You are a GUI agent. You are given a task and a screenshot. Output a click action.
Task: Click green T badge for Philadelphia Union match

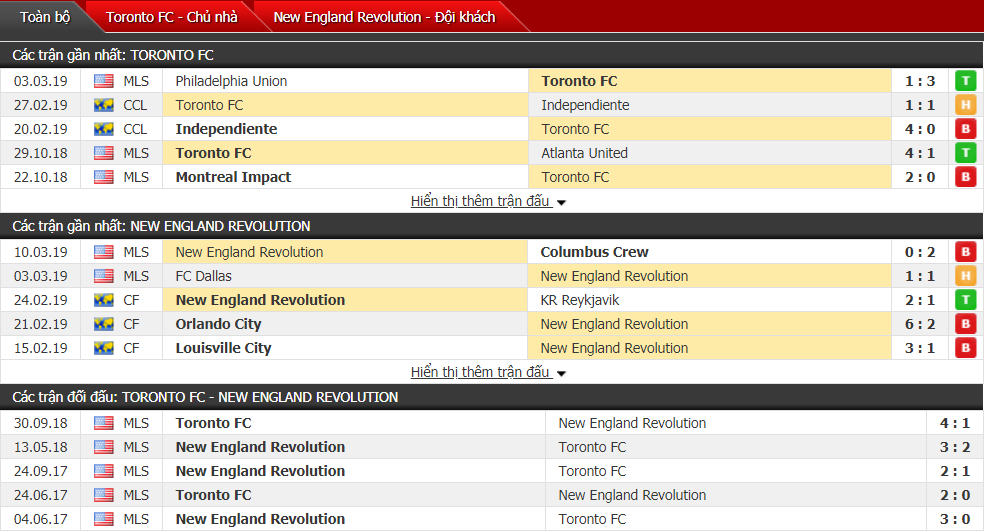[966, 81]
